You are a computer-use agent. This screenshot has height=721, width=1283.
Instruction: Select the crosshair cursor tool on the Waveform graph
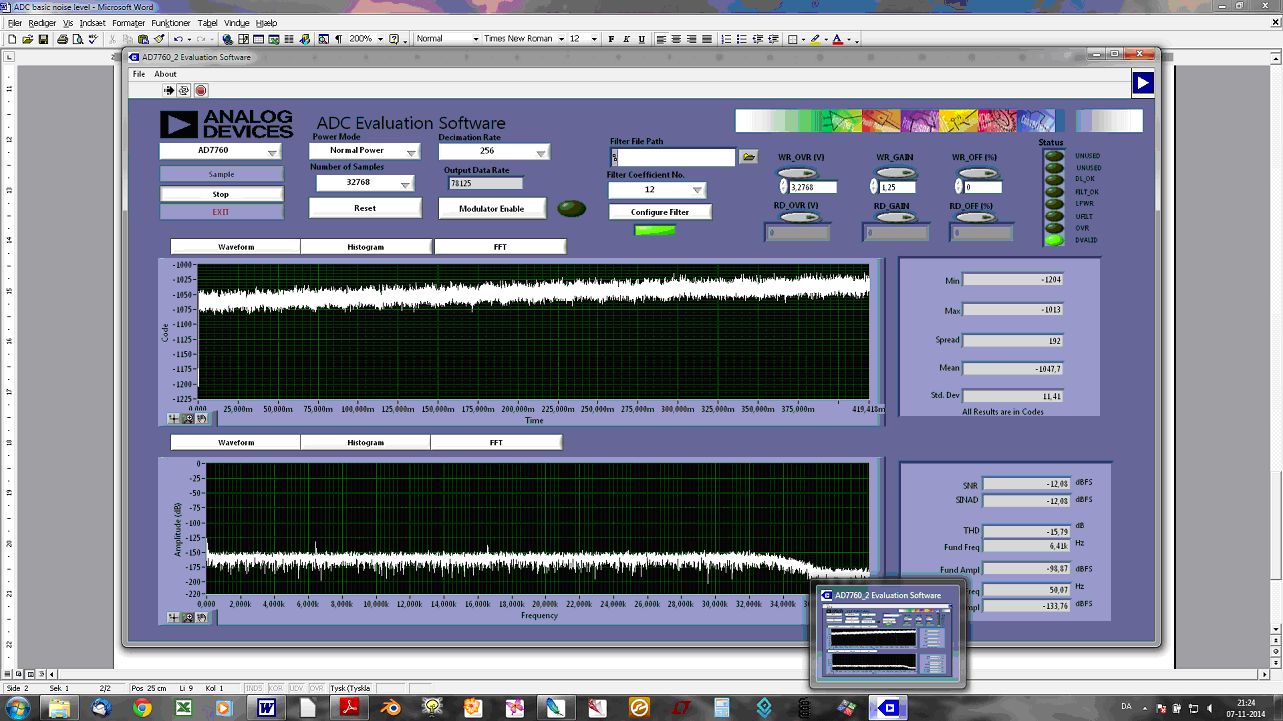[173, 419]
